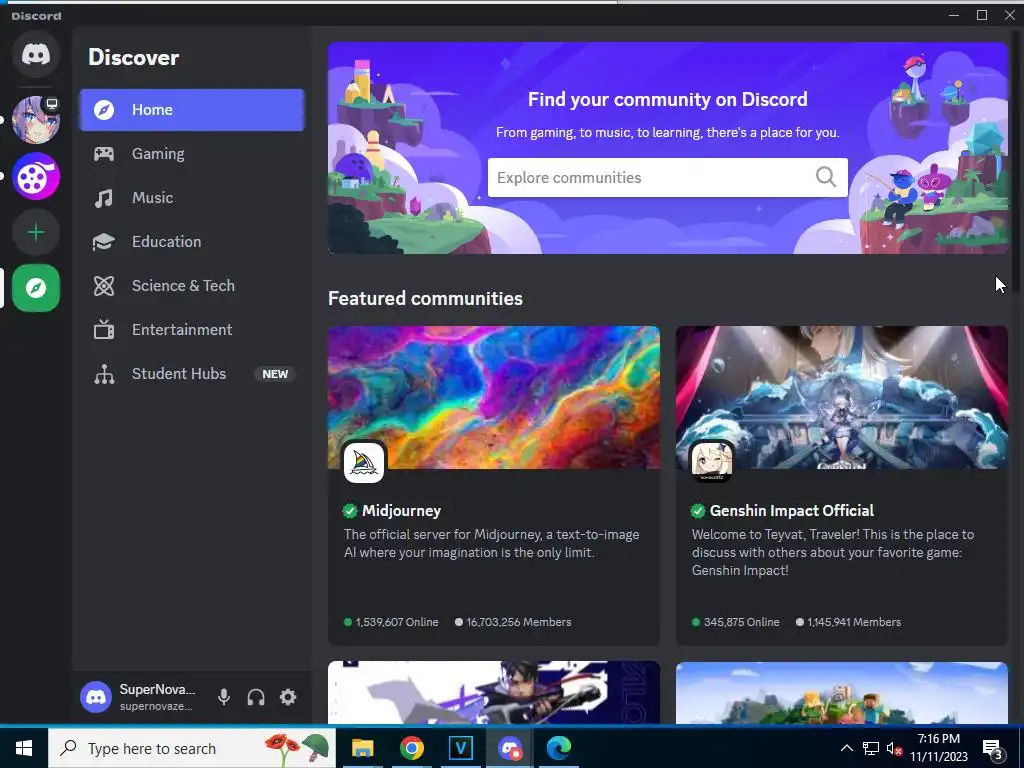Click the graduation cap Education icon

click(x=104, y=242)
